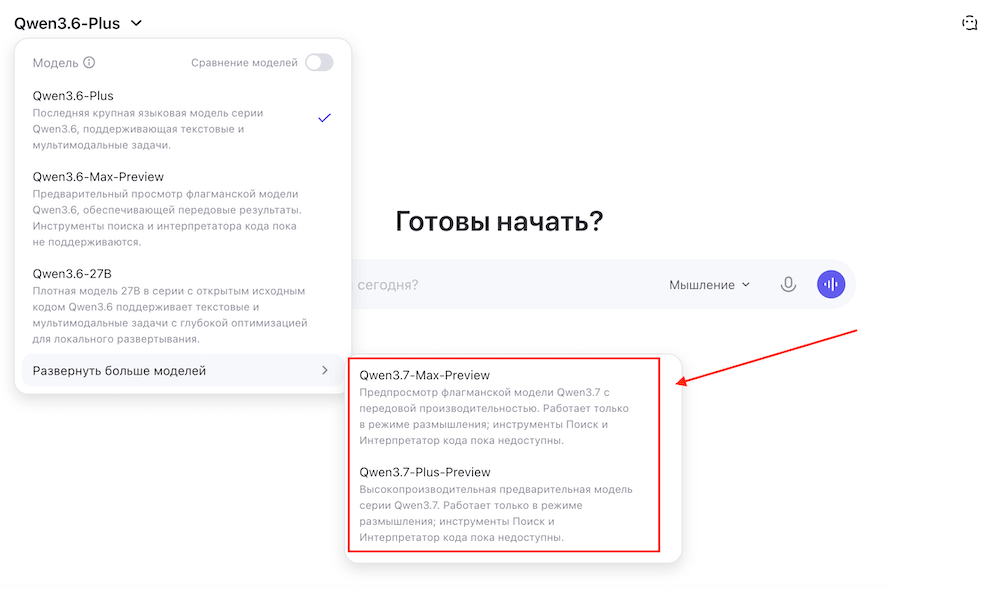
Task: Click the Qwen3.7-Max-Preview description starting Предпросмотр
Action: tap(494, 416)
